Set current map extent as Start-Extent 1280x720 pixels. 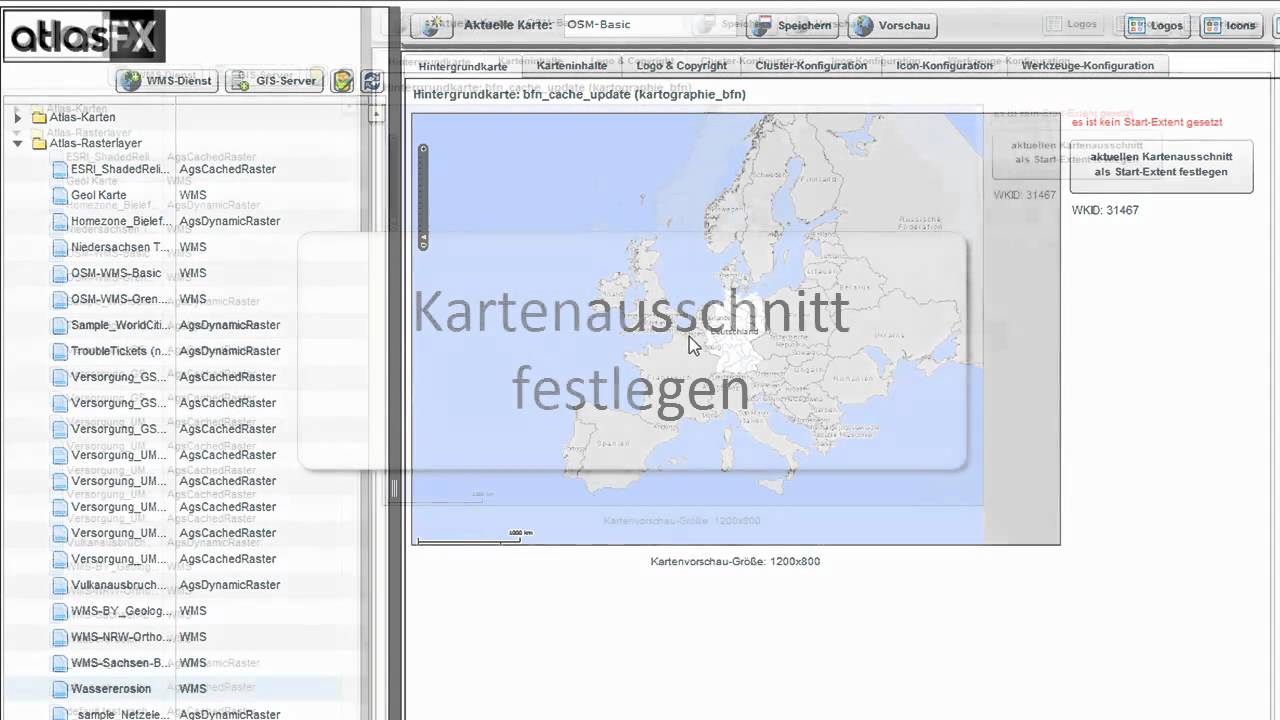pos(1161,165)
